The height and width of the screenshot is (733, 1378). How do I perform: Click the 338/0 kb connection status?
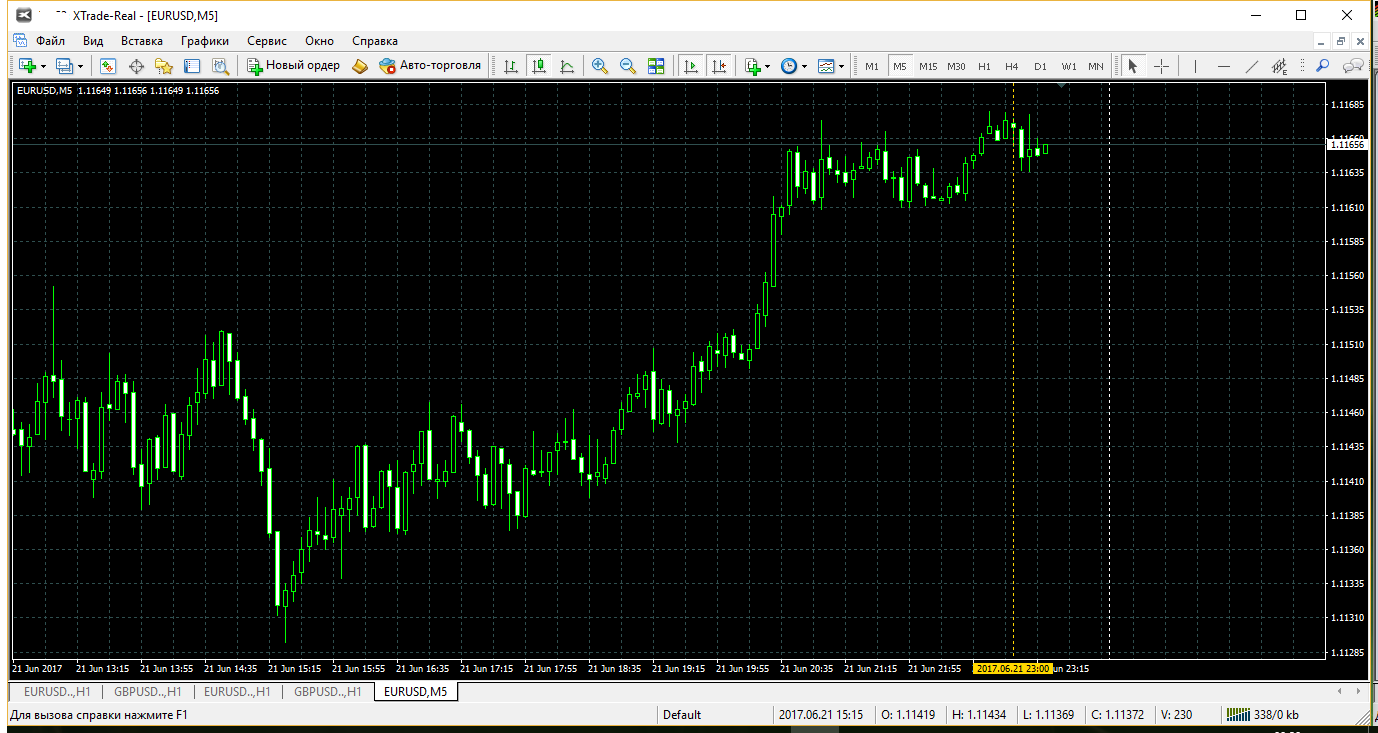click(x=1263, y=715)
